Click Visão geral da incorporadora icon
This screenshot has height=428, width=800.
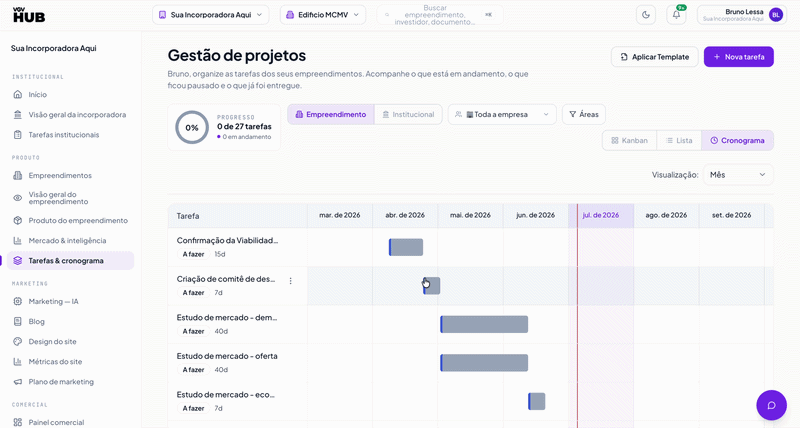tap(18, 115)
